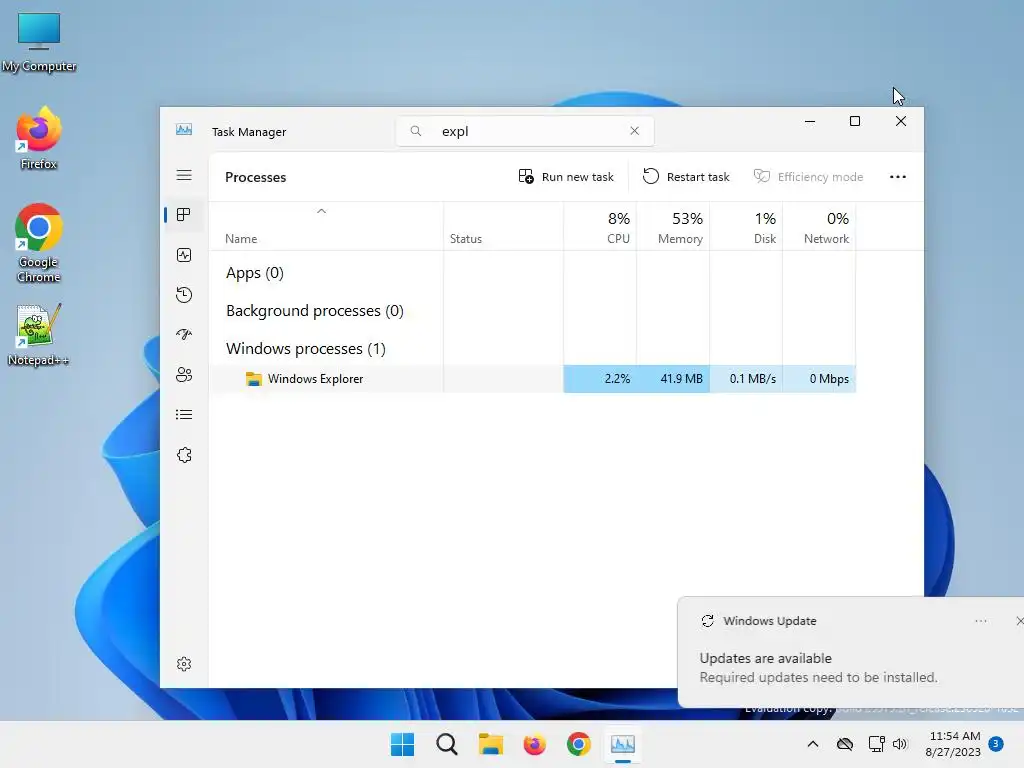Image resolution: width=1024 pixels, height=768 pixels.
Task: Click the 0 Mbps network cell
Action: pyautogui.click(x=819, y=379)
